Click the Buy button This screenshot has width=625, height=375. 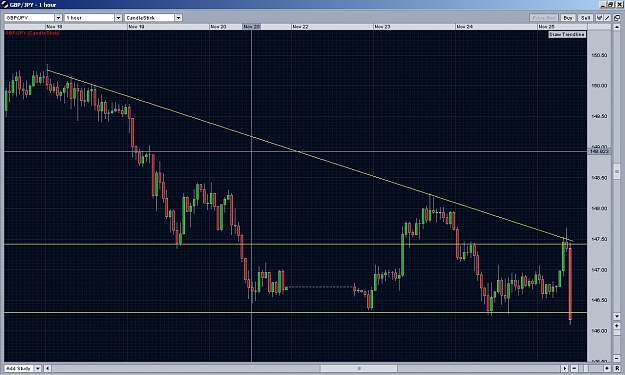[x=568, y=18]
